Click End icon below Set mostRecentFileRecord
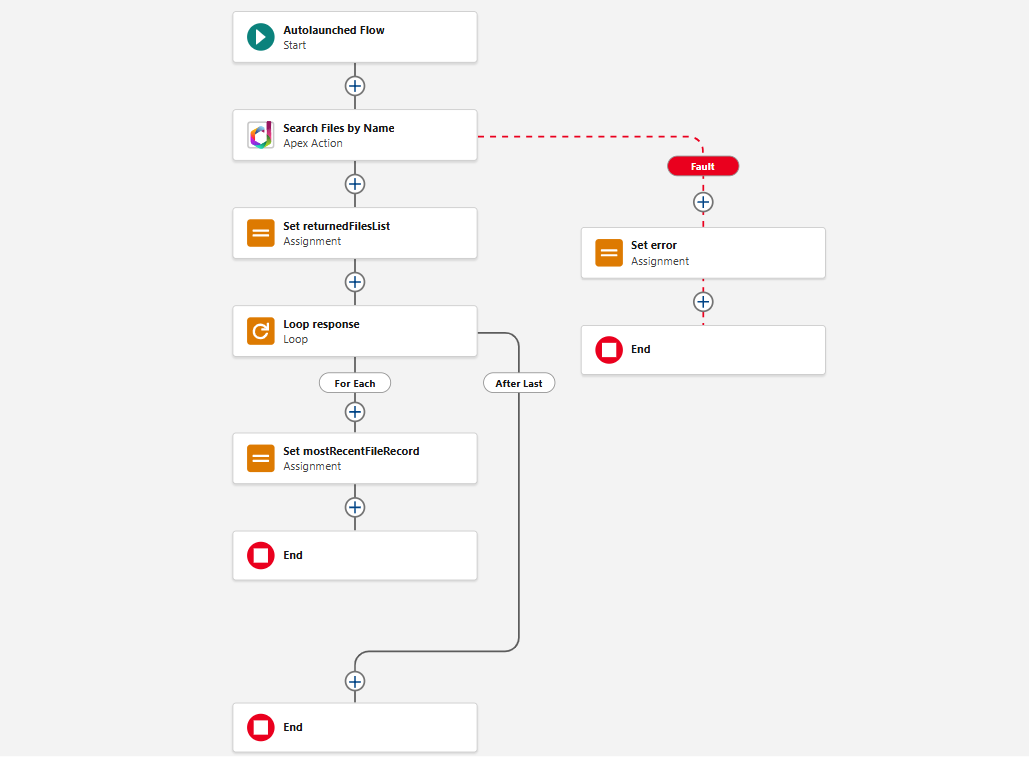 click(261, 555)
